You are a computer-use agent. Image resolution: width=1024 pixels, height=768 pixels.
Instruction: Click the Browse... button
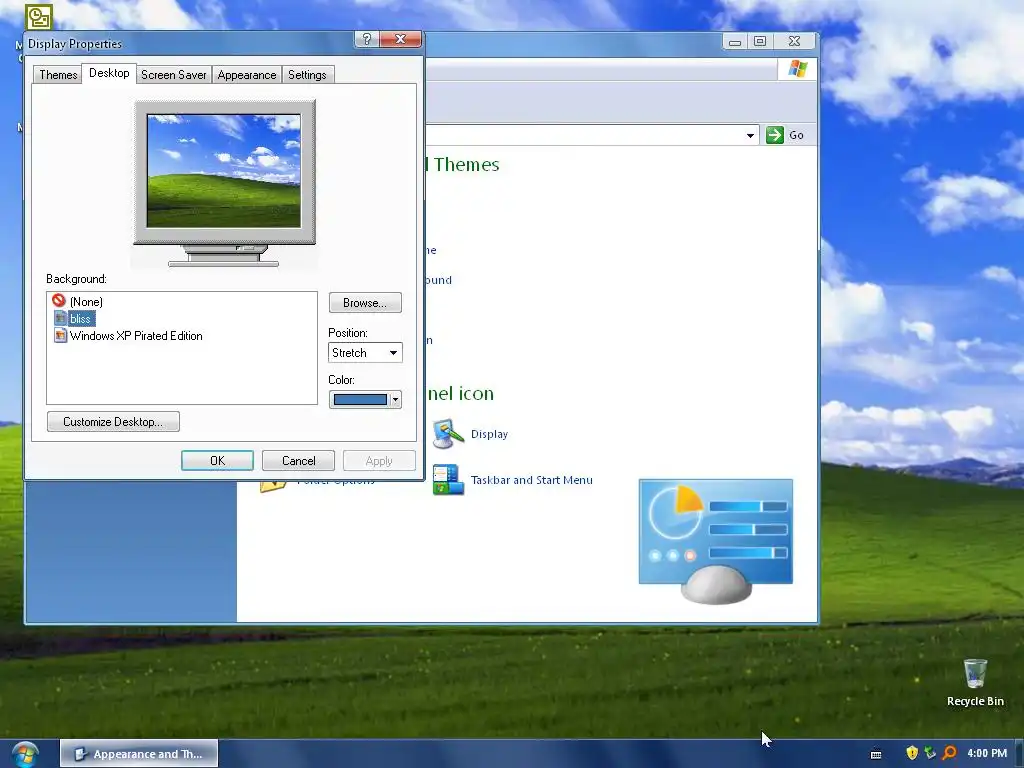pyautogui.click(x=365, y=303)
